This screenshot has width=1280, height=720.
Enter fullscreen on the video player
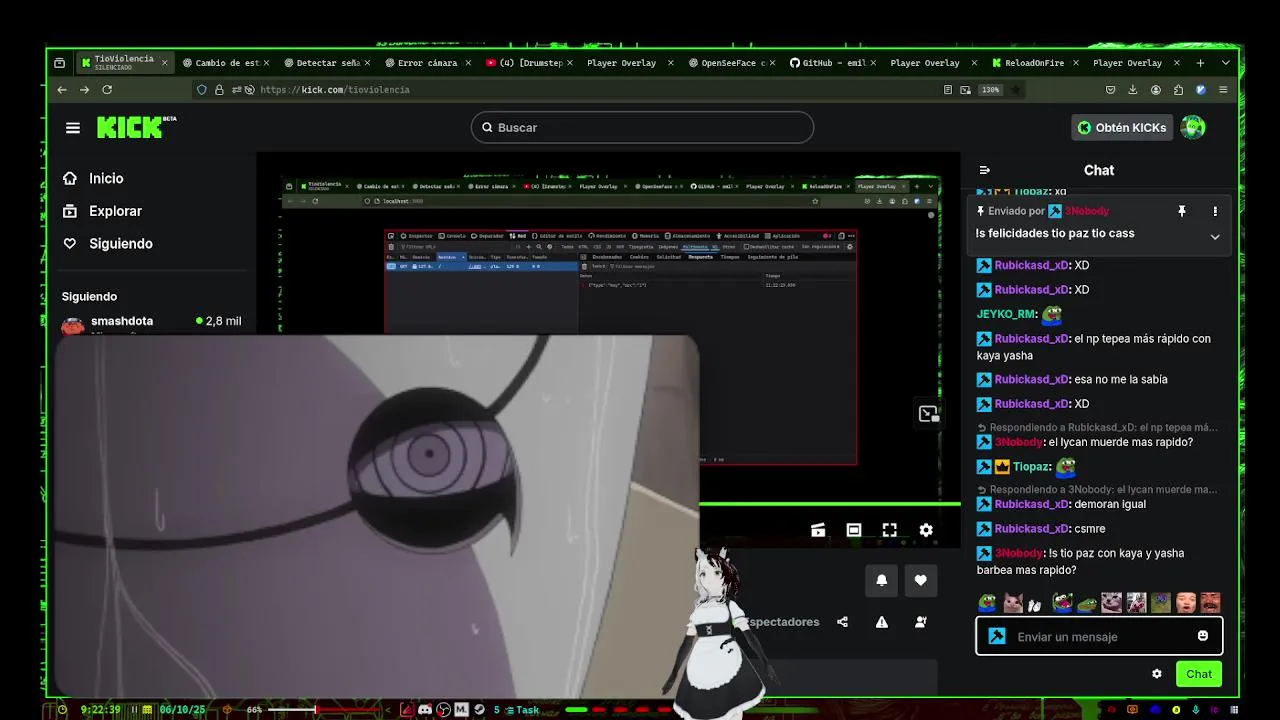pos(890,530)
